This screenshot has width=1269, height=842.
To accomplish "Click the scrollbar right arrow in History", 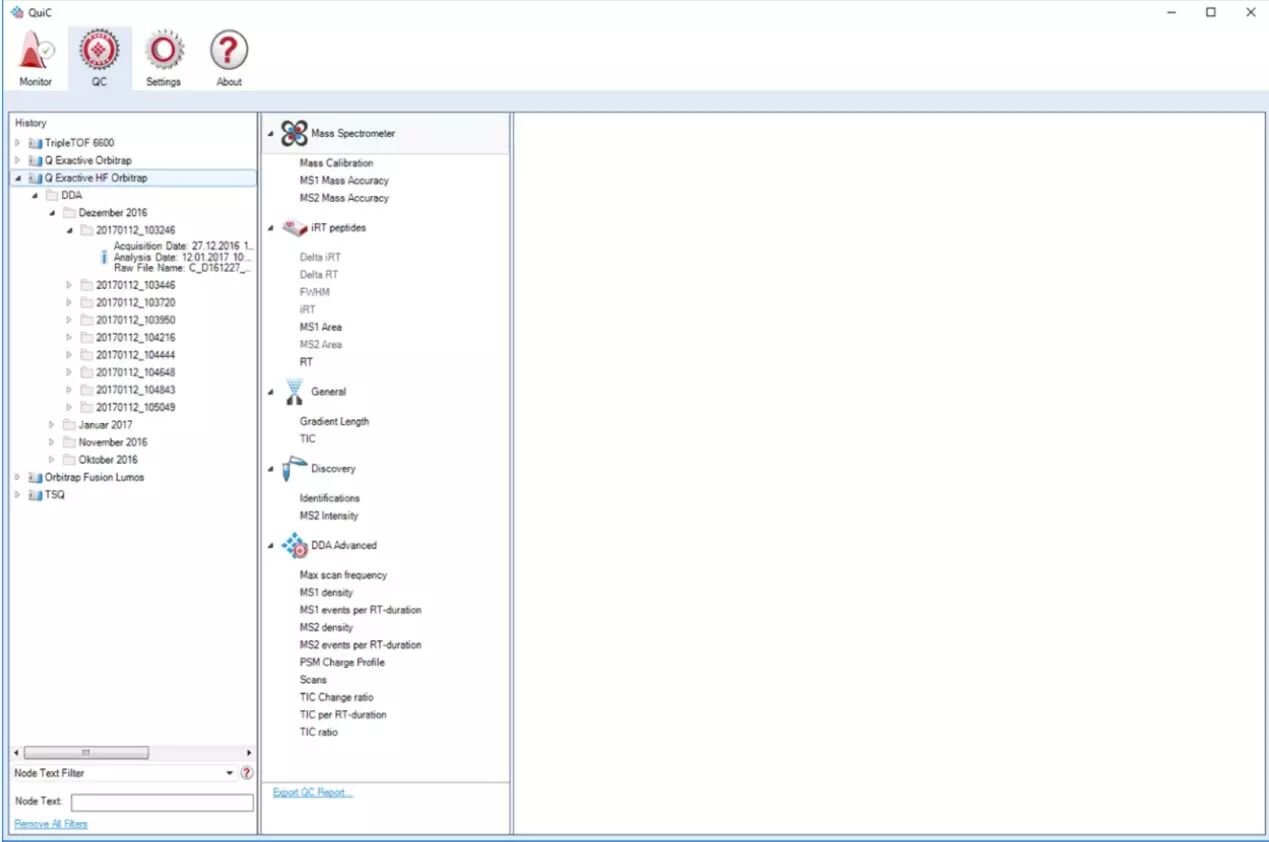I will (249, 752).
